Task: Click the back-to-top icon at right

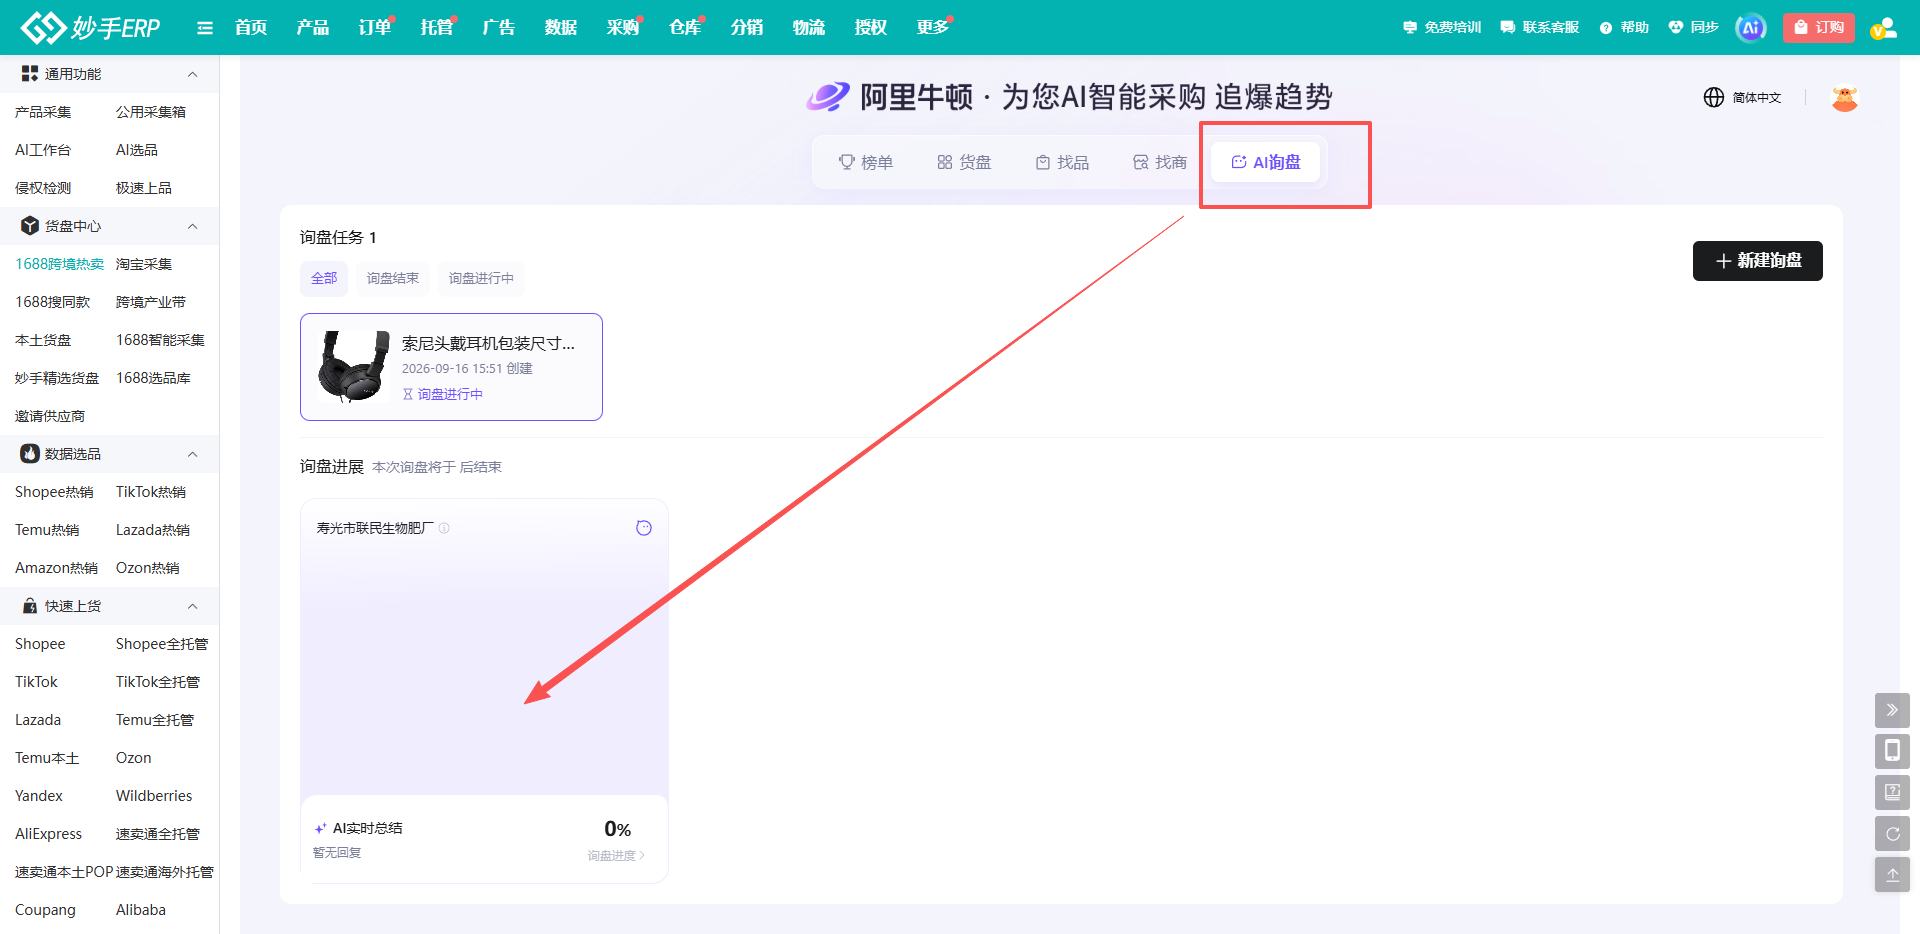Action: pyautogui.click(x=1892, y=874)
